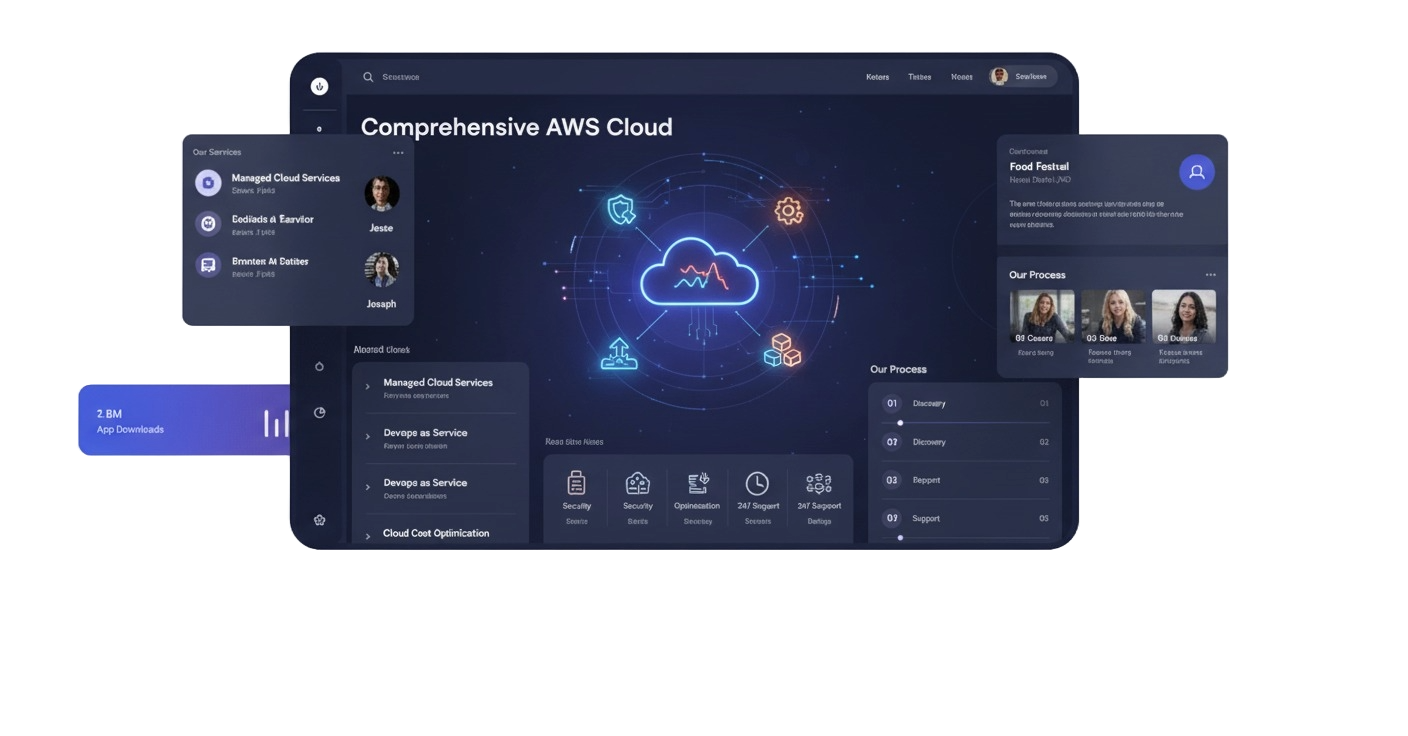This screenshot has height=736, width=1408.
Task: Expand the Cloud Cost Optimization chevron
Action: 368,535
